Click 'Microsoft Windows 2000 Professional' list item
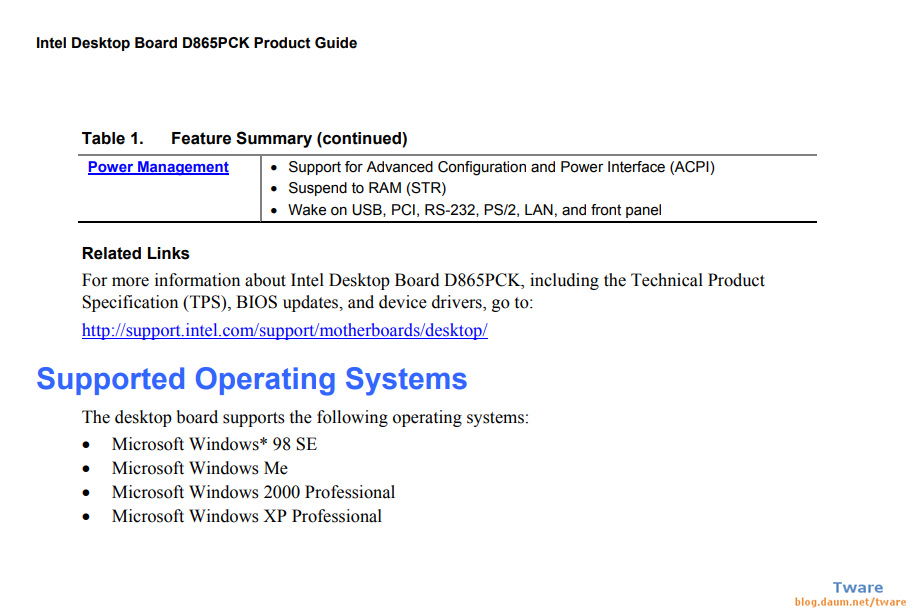 tap(253, 492)
